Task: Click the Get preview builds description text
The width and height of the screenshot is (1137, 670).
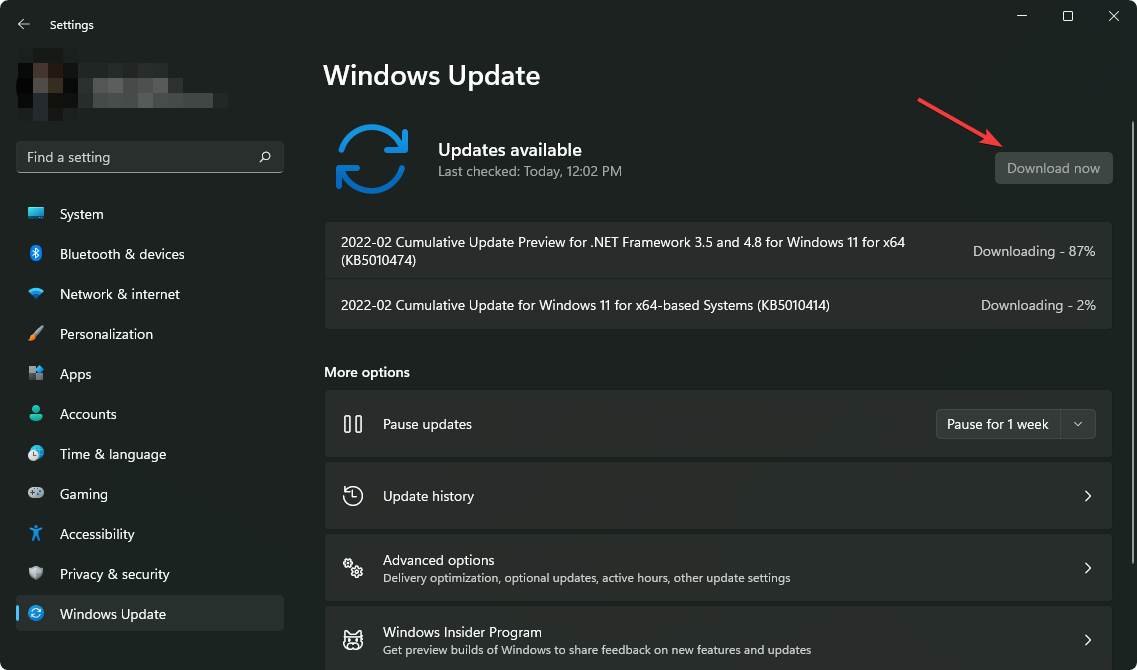Action: 597,650
